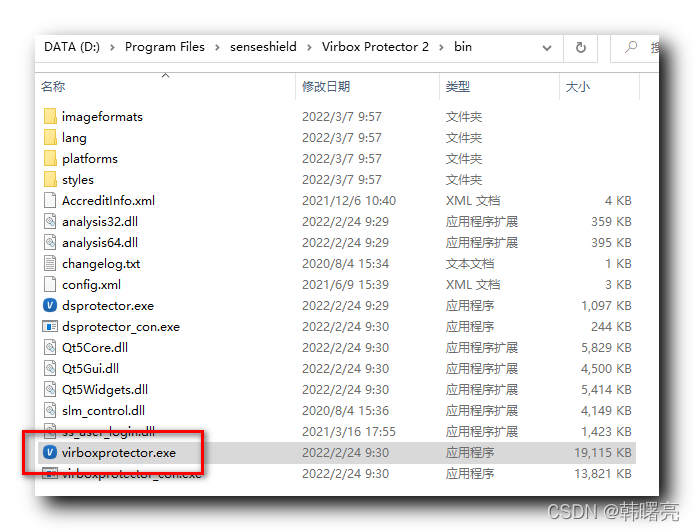Click the changelog.txt document icon

pos(50,263)
